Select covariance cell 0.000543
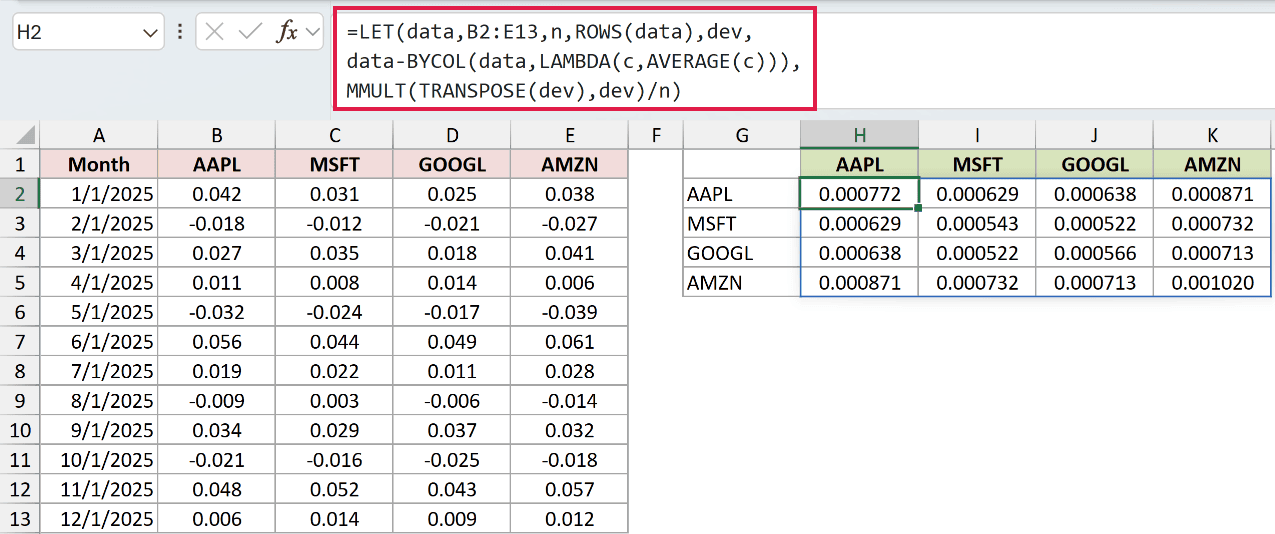Screen dimensions: 1275x534 coord(977,223)
